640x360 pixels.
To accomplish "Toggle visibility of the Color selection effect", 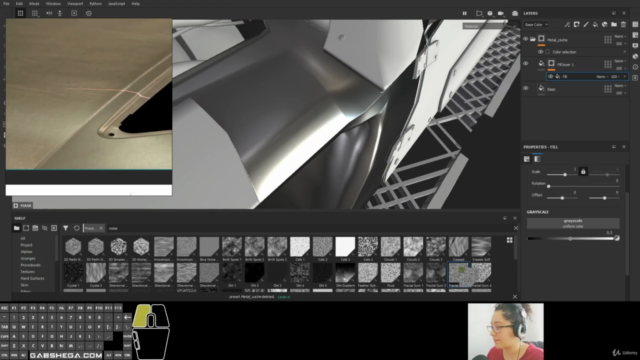I will coord(540,52).
